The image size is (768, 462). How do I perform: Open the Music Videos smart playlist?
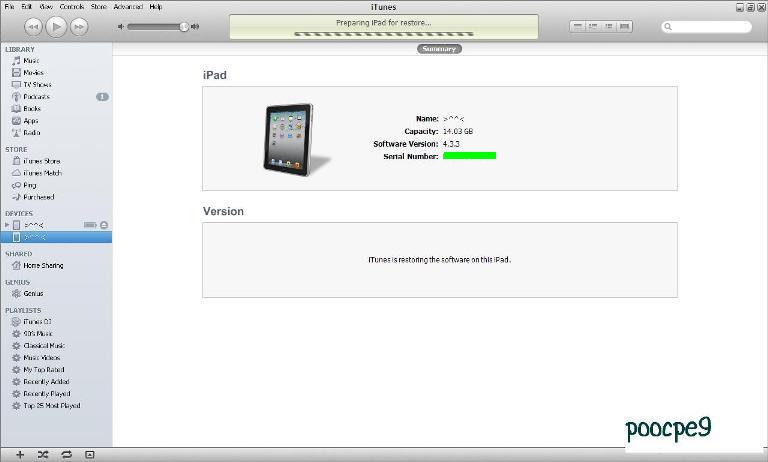(42, 358)
